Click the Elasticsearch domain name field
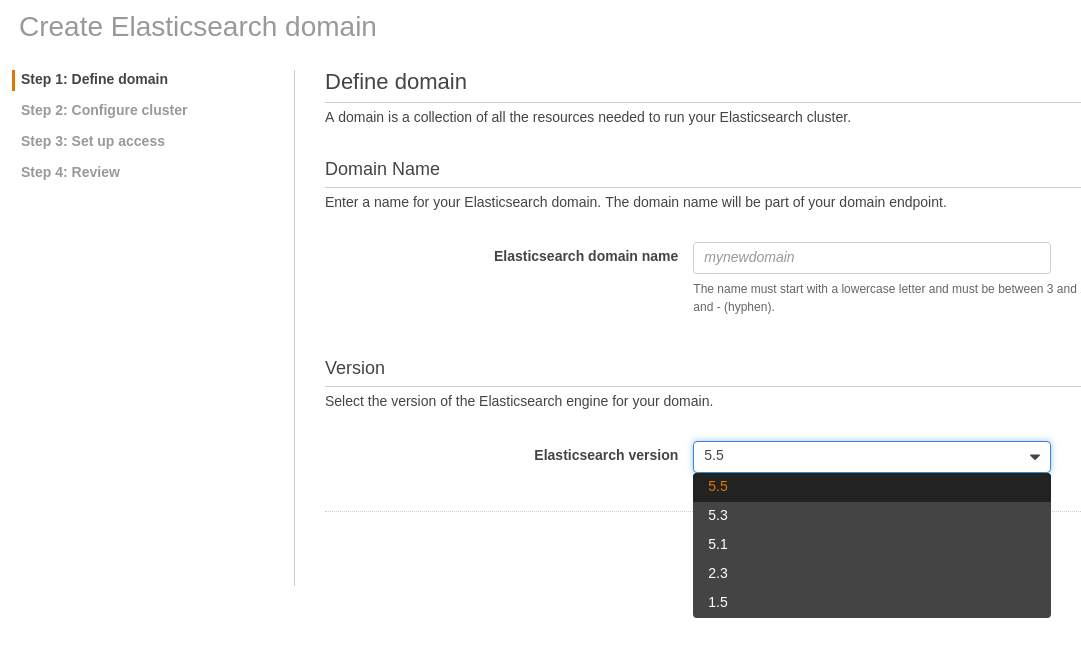This screenshot has width=1081, height=659. click(x=871, y=258)
